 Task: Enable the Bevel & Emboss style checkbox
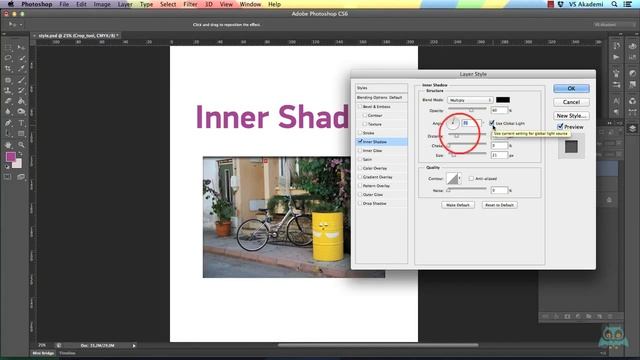coord(360,107)
